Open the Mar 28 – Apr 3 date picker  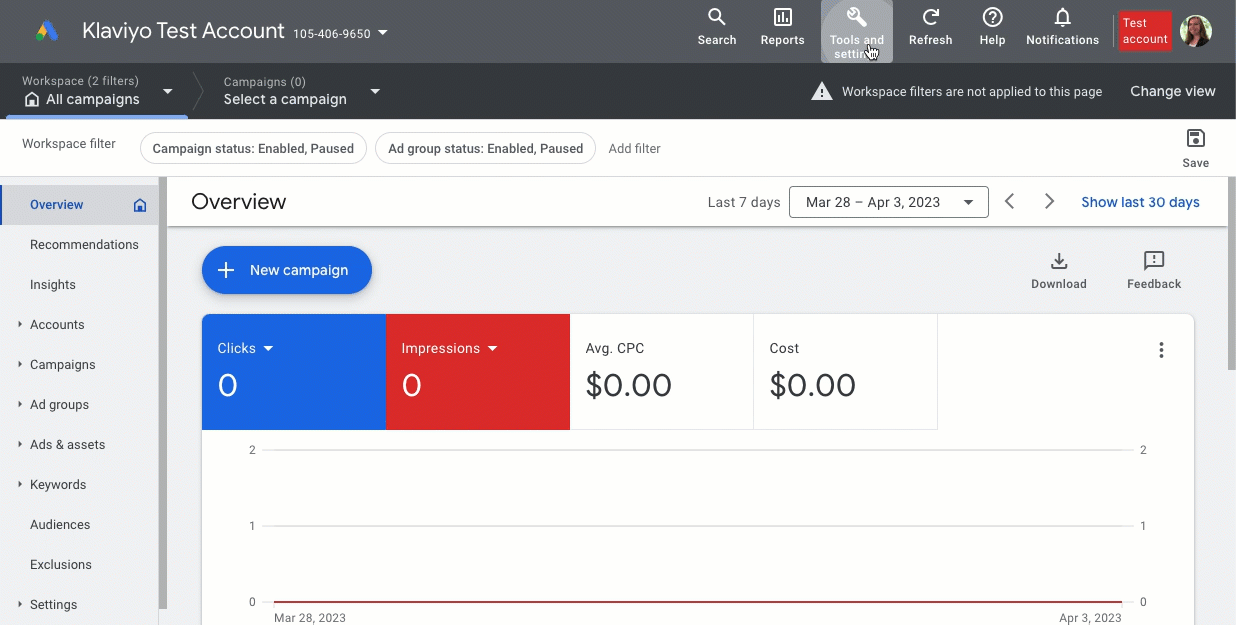[888, 202]
